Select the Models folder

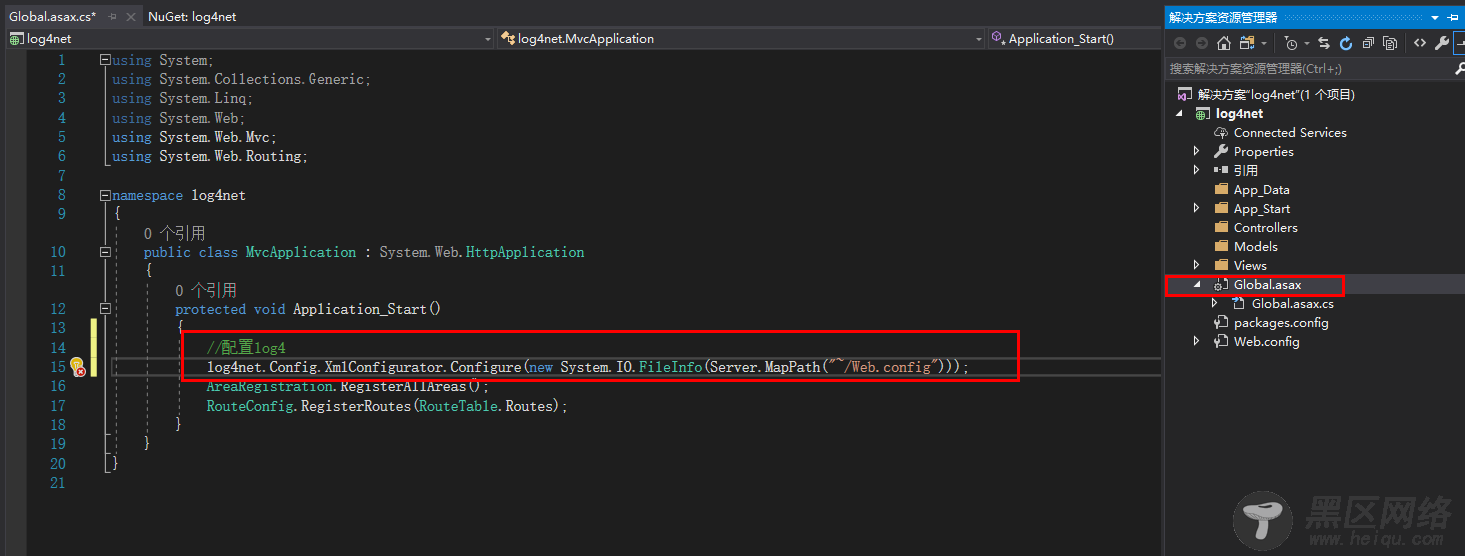[1256, 246]
